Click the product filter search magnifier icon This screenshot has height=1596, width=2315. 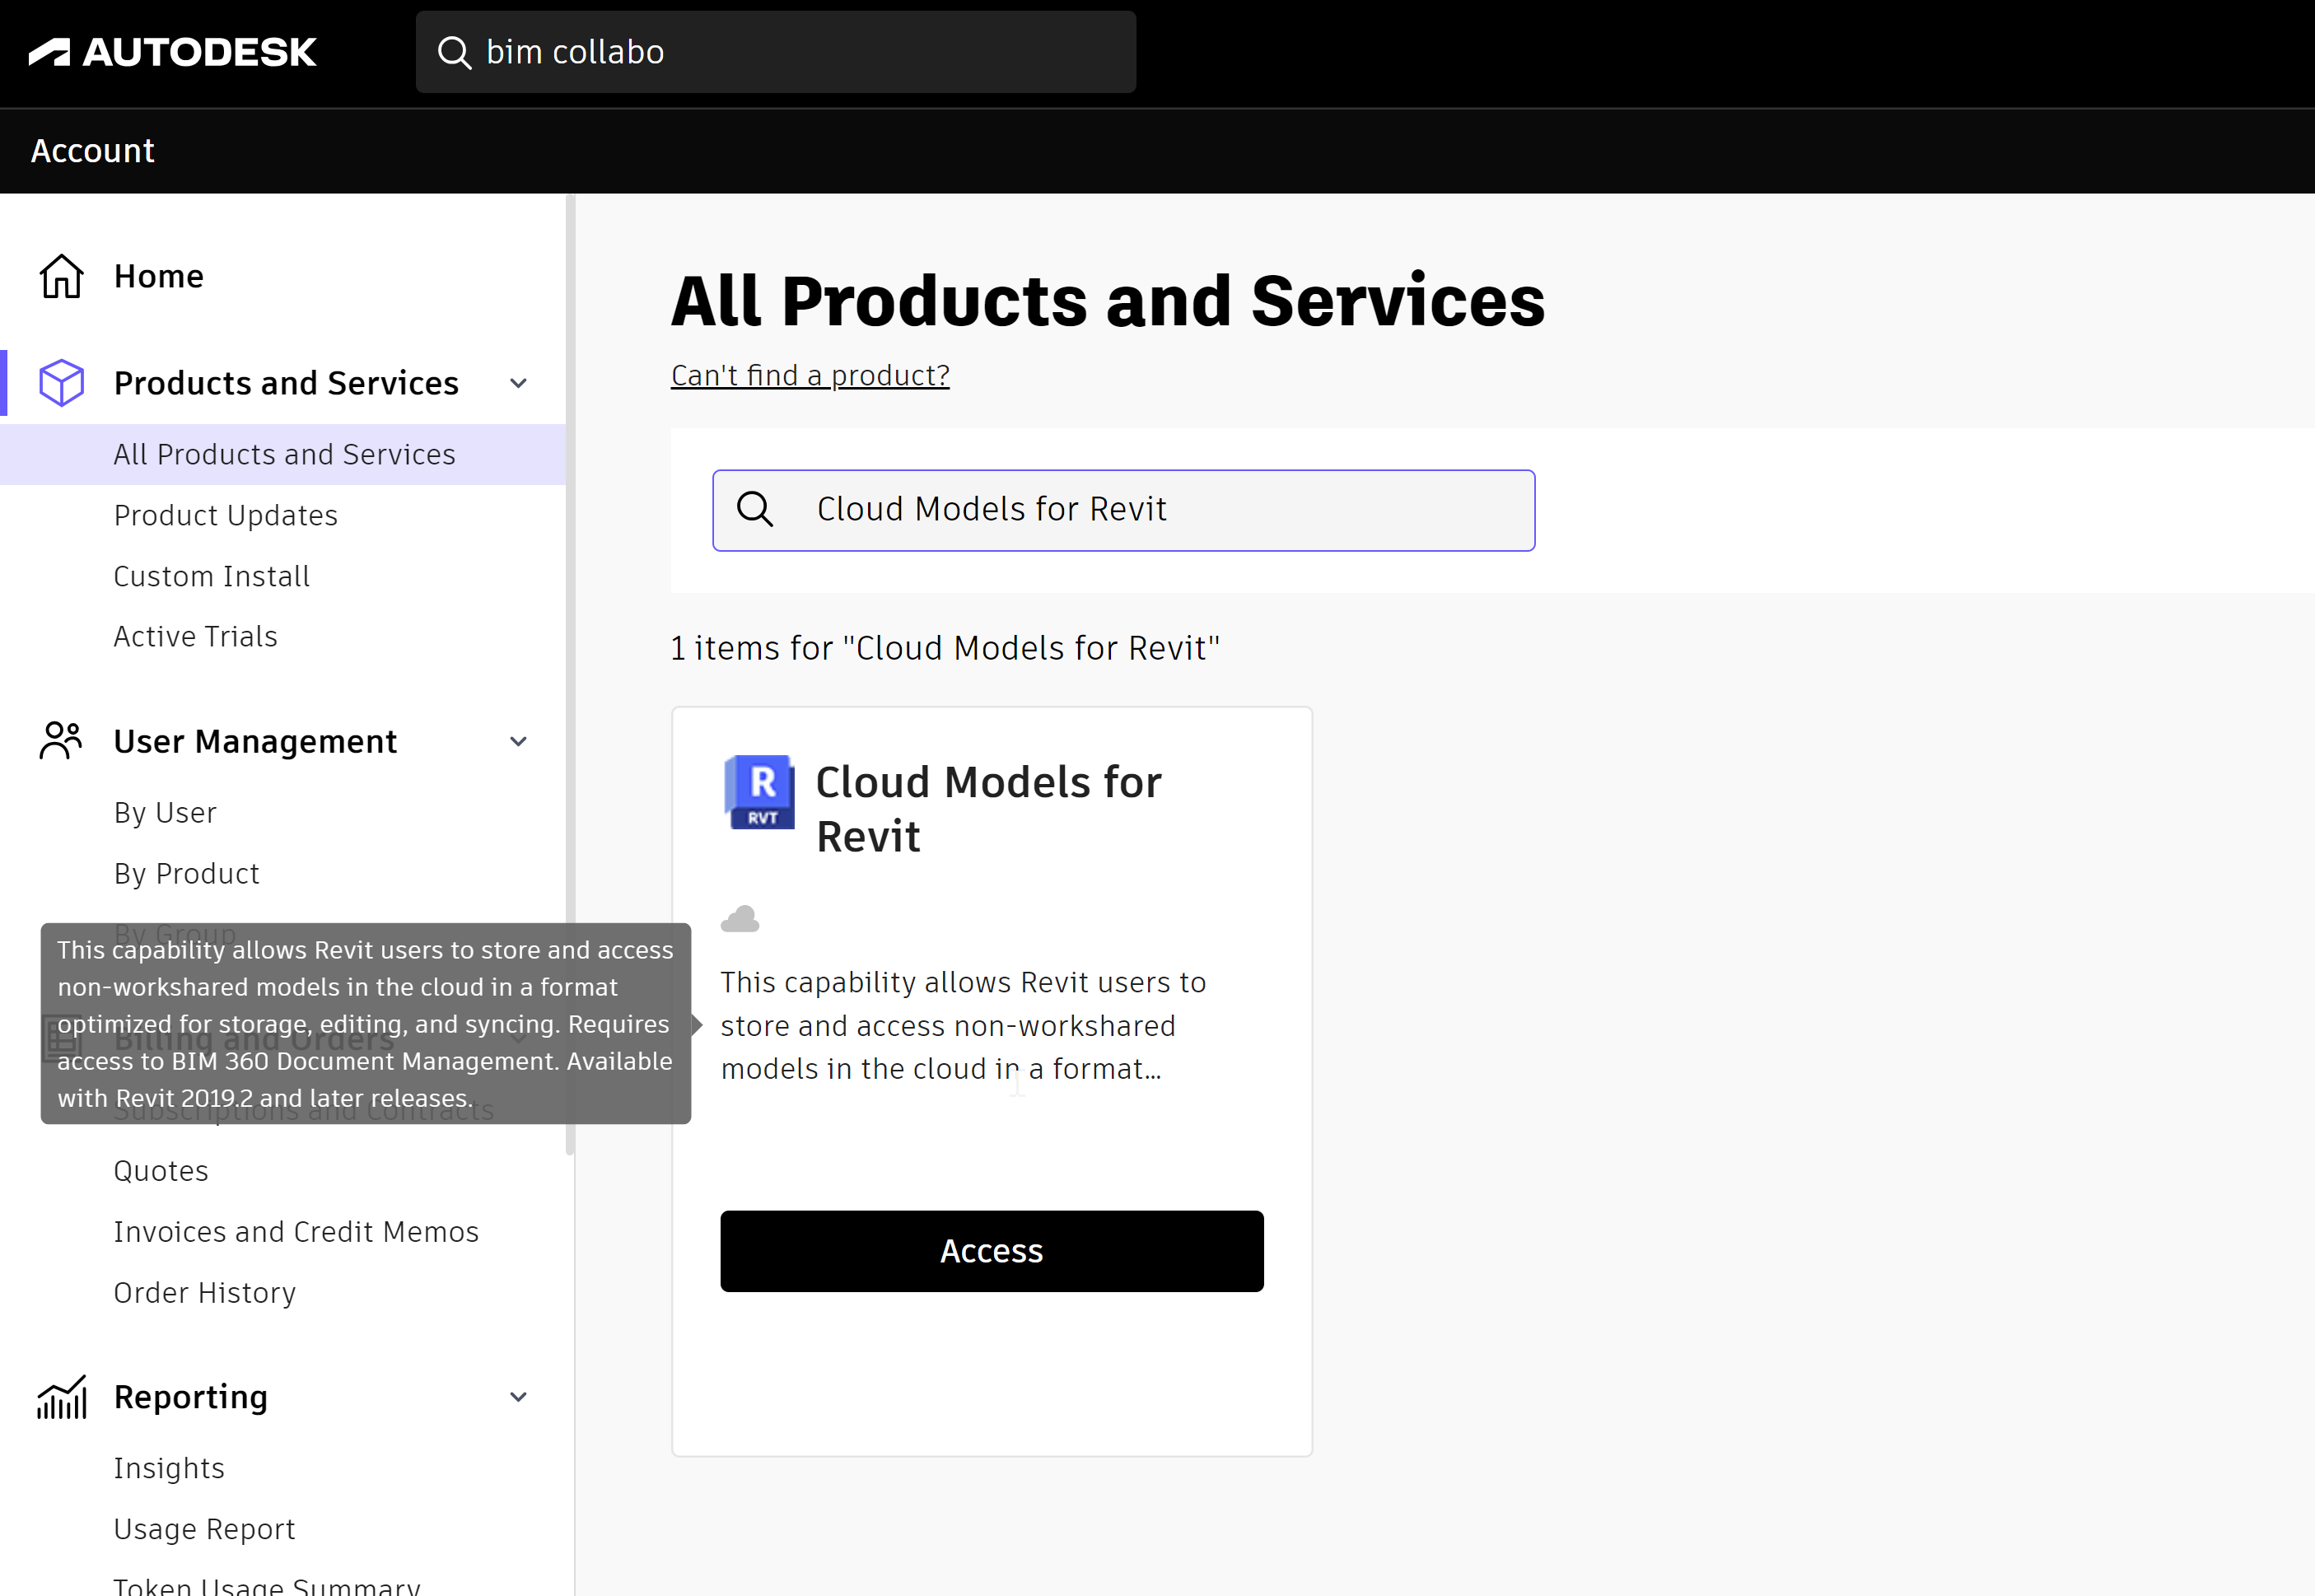(x=755, y=510)
